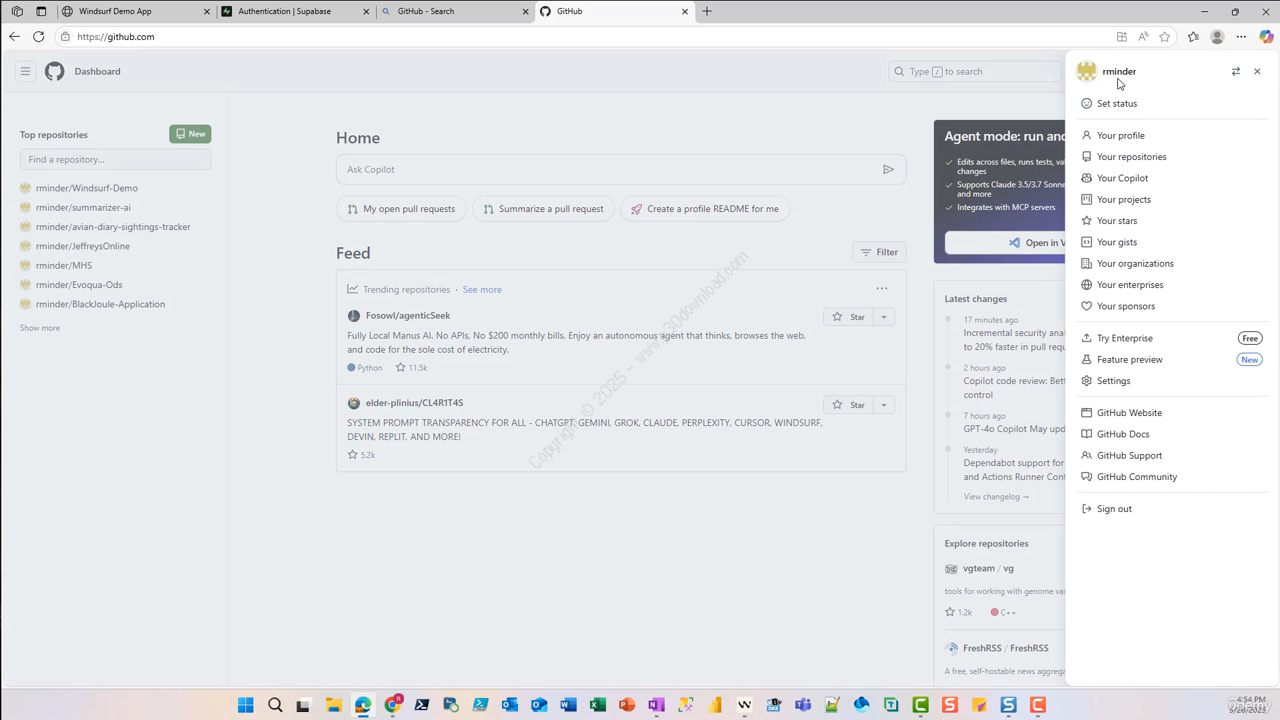
Task: Open GitHub Docs menu item
Action: pyautogui.click(x=1171, y=434)
